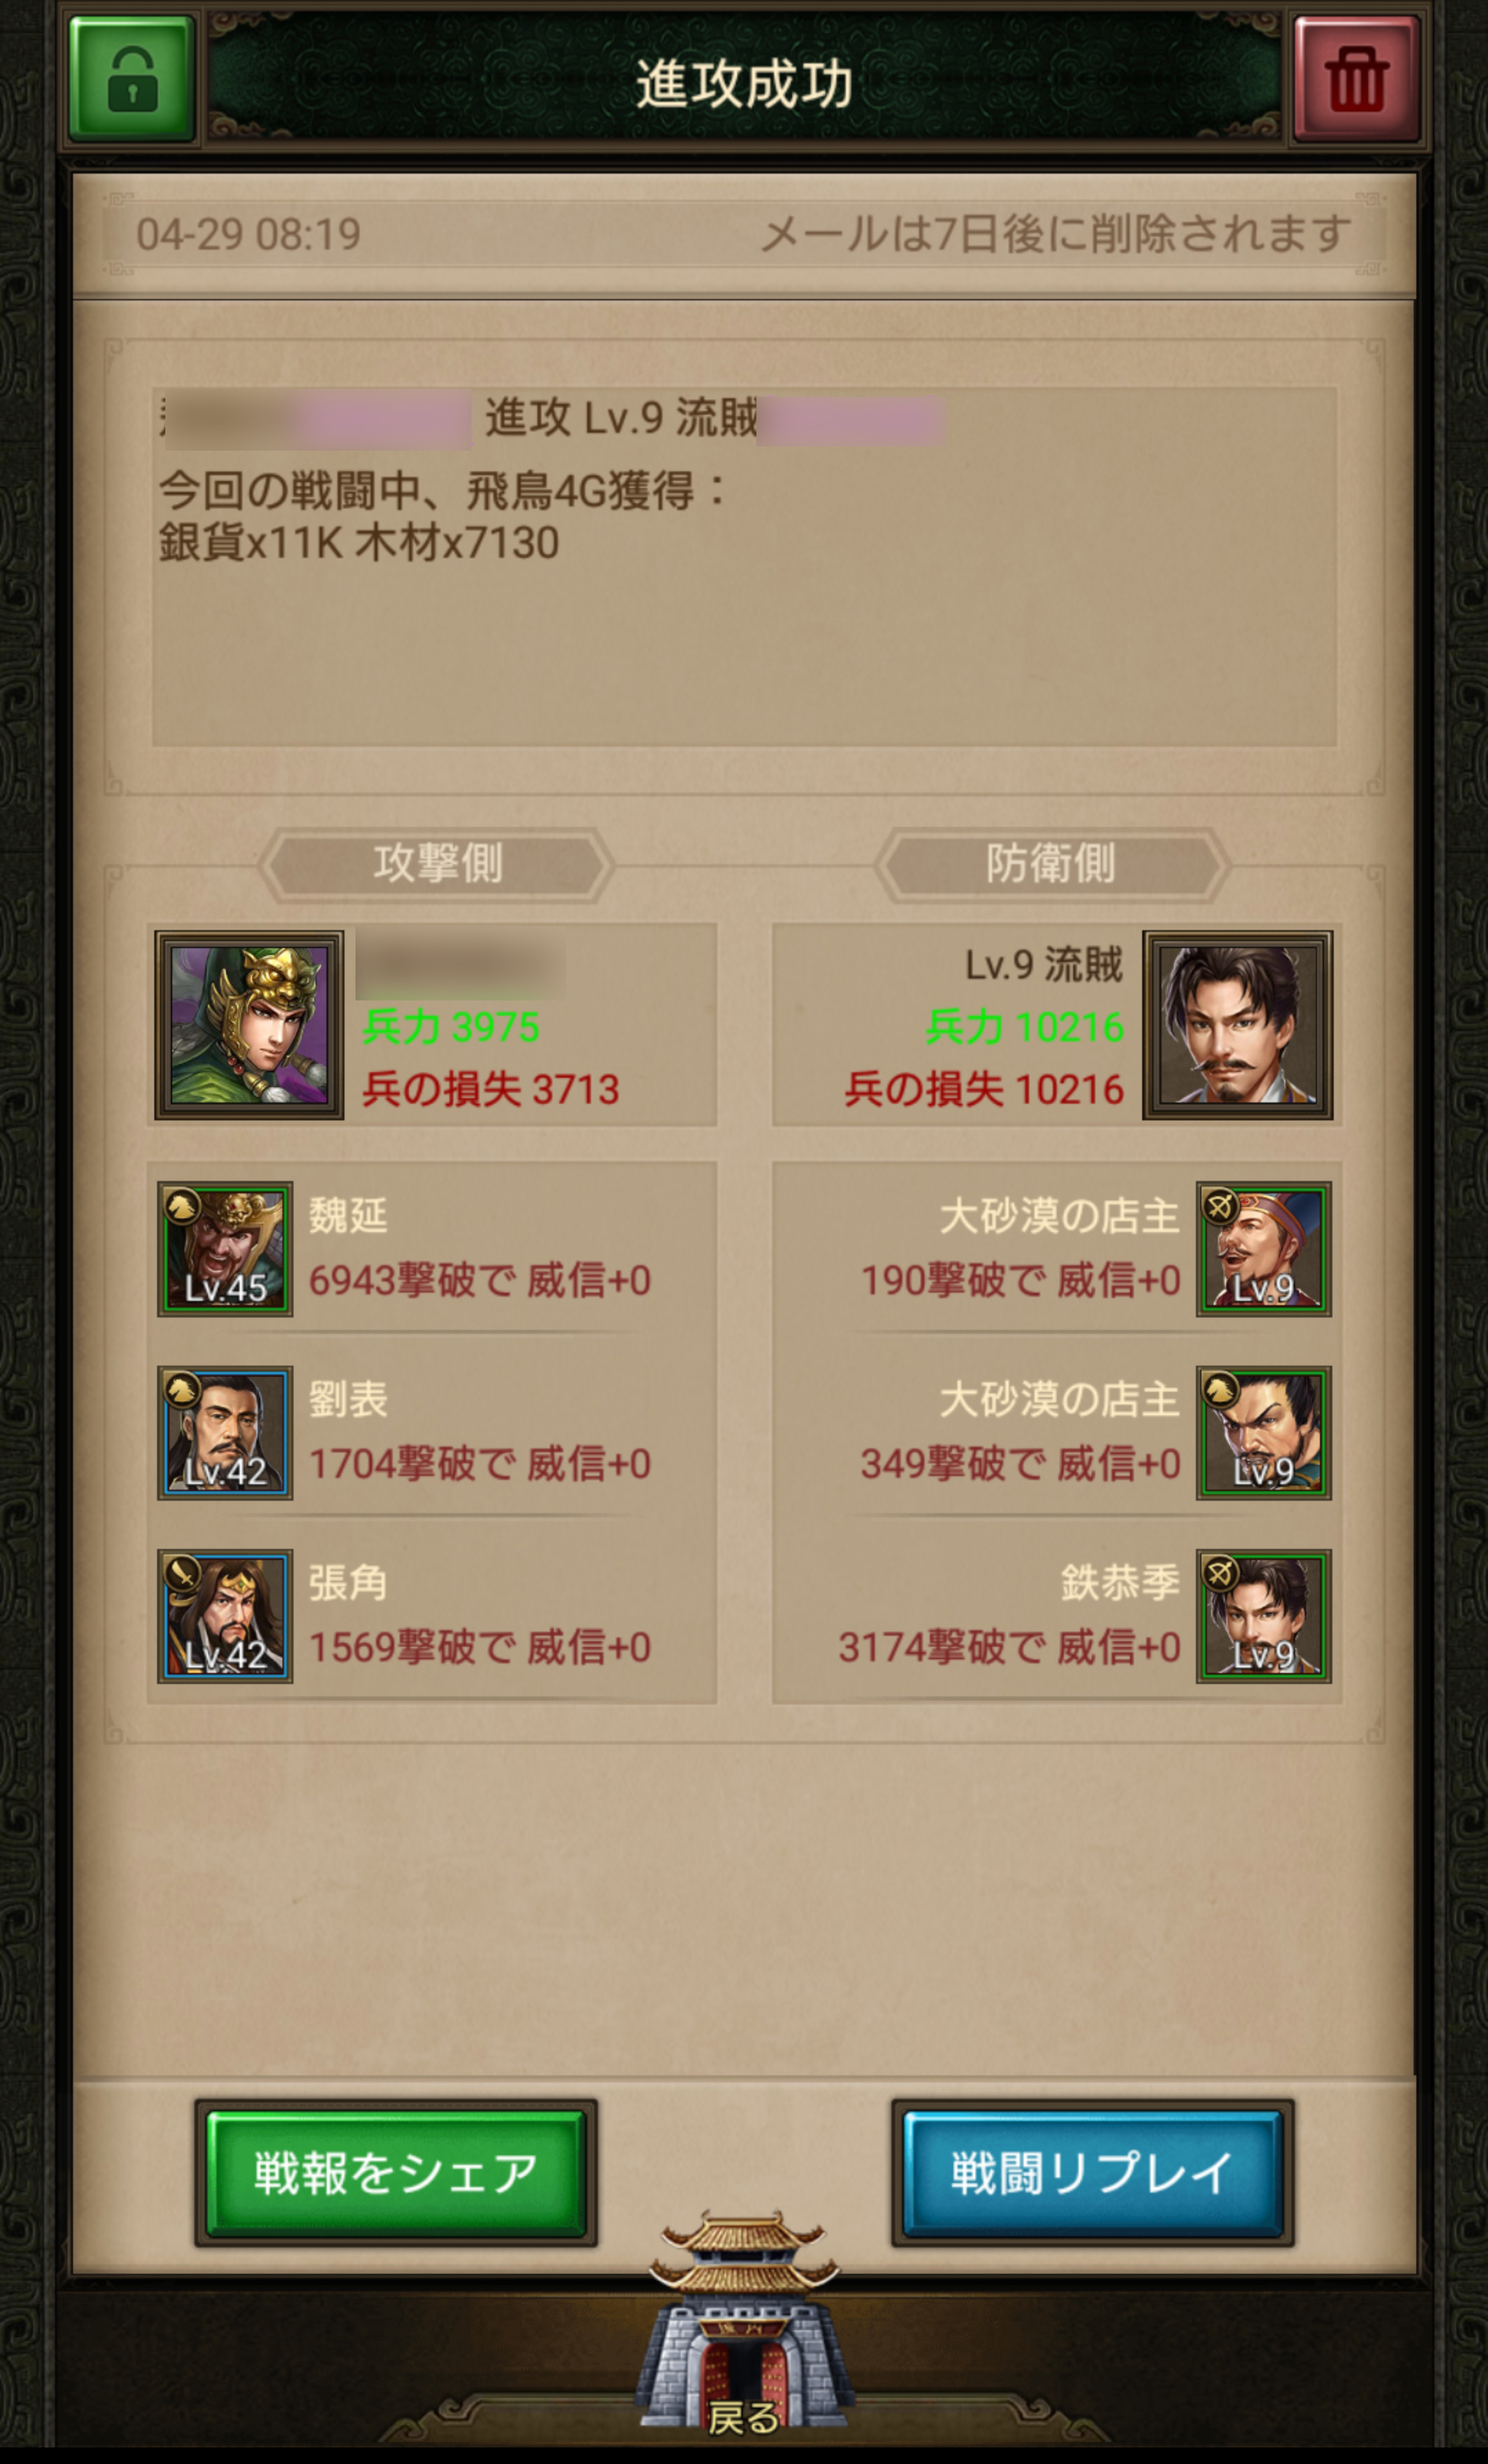This screenshot has width=1488, height=2464.
Task: Open 劉表's Lv.42 general portrait
Action: tap(225, 1433)
